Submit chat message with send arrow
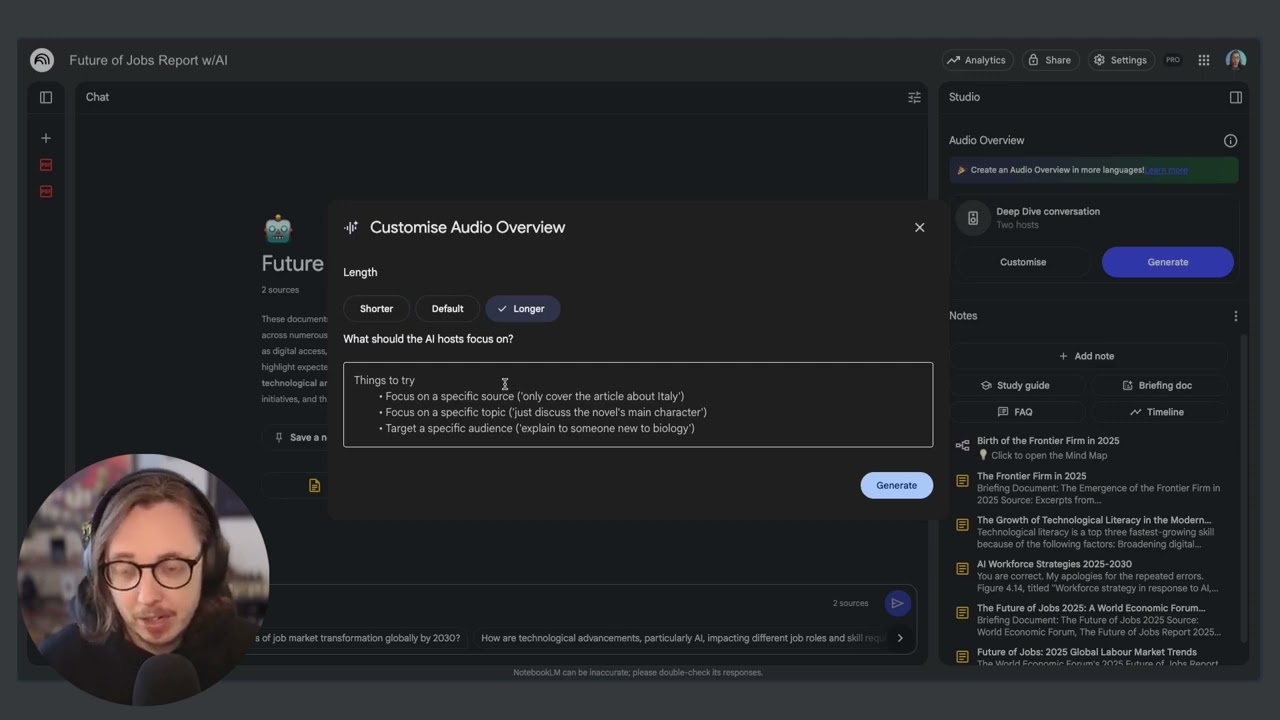1280x720 pixels. pyautogui.click(x=897, y=603)
